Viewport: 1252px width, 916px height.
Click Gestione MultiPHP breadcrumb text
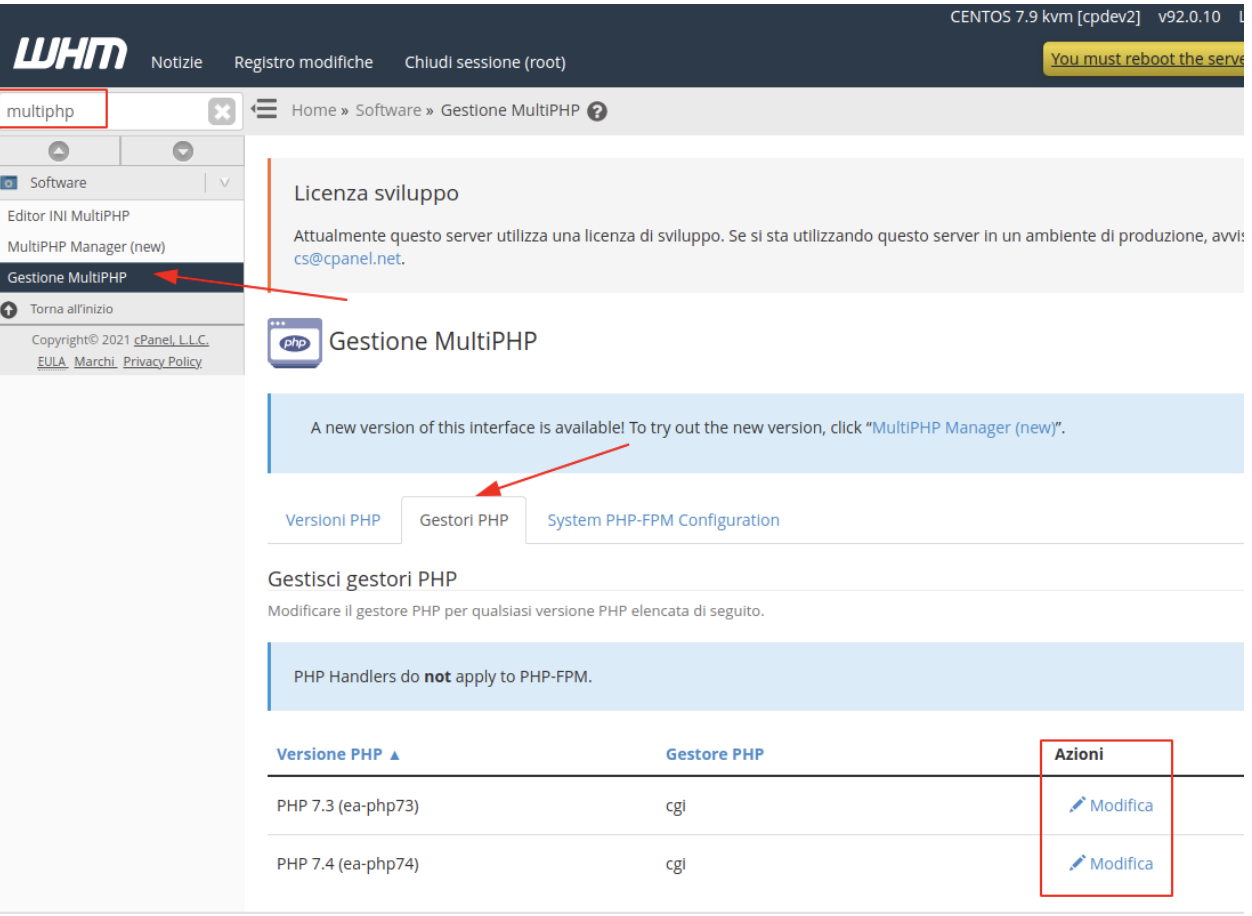(510, 110)
